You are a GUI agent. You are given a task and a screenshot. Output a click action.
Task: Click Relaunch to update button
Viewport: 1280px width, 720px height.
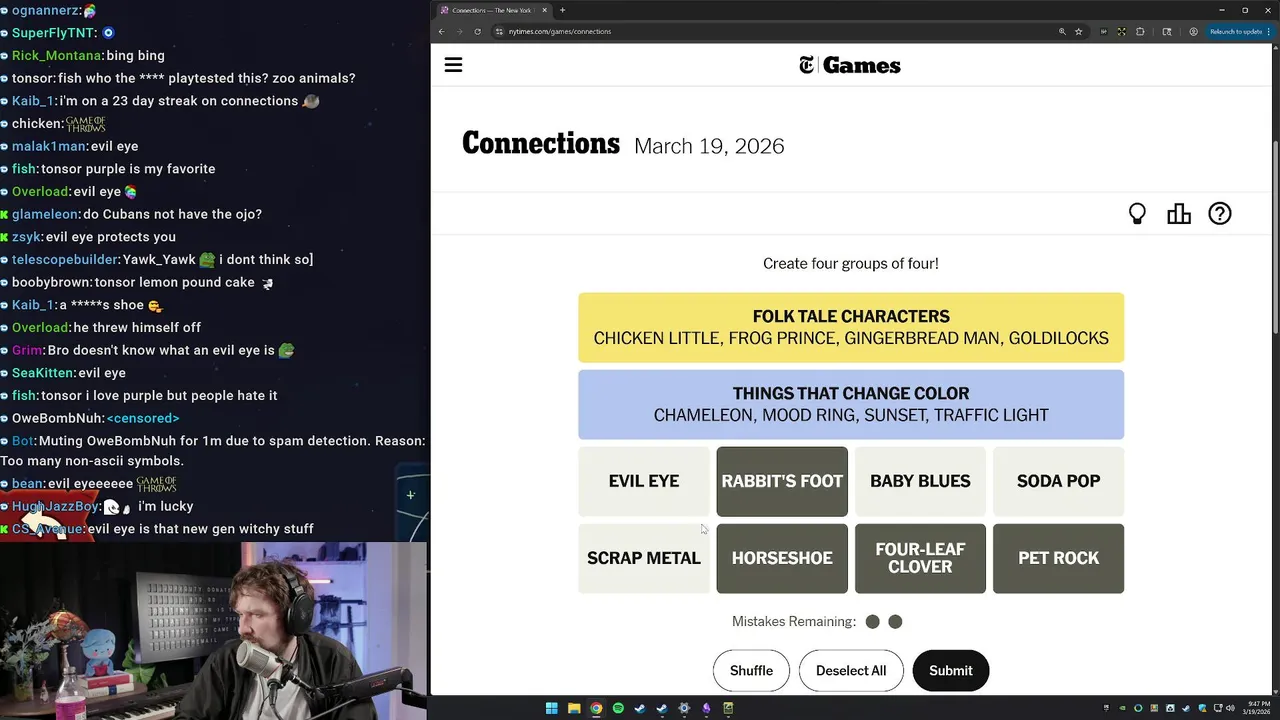1237,31
